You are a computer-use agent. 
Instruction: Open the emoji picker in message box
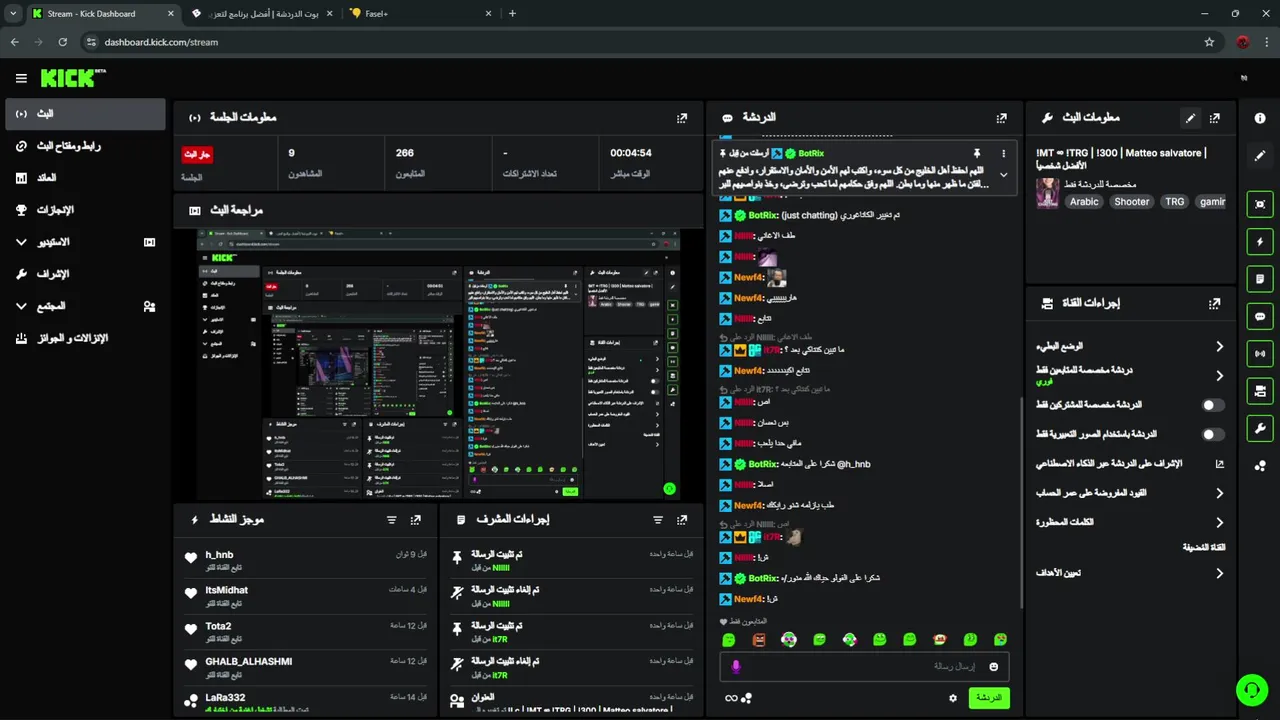coord(994,667)
